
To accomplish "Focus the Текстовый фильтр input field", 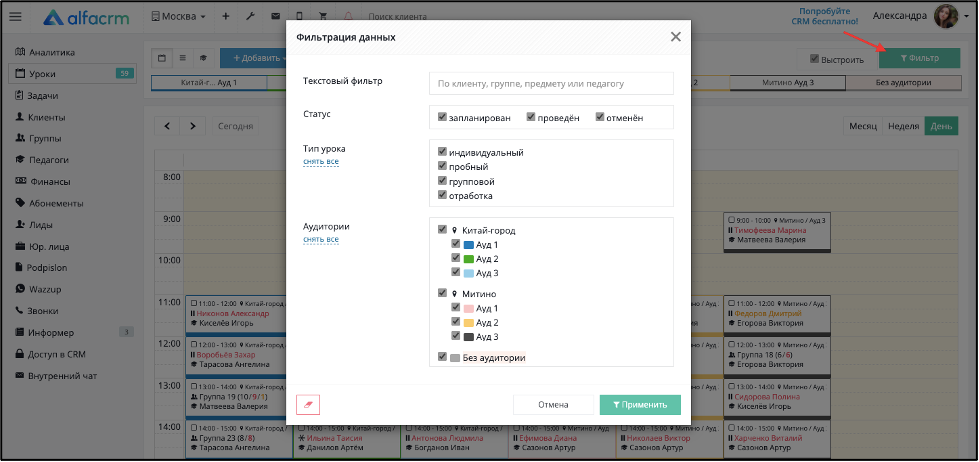I will pos(551,83).
